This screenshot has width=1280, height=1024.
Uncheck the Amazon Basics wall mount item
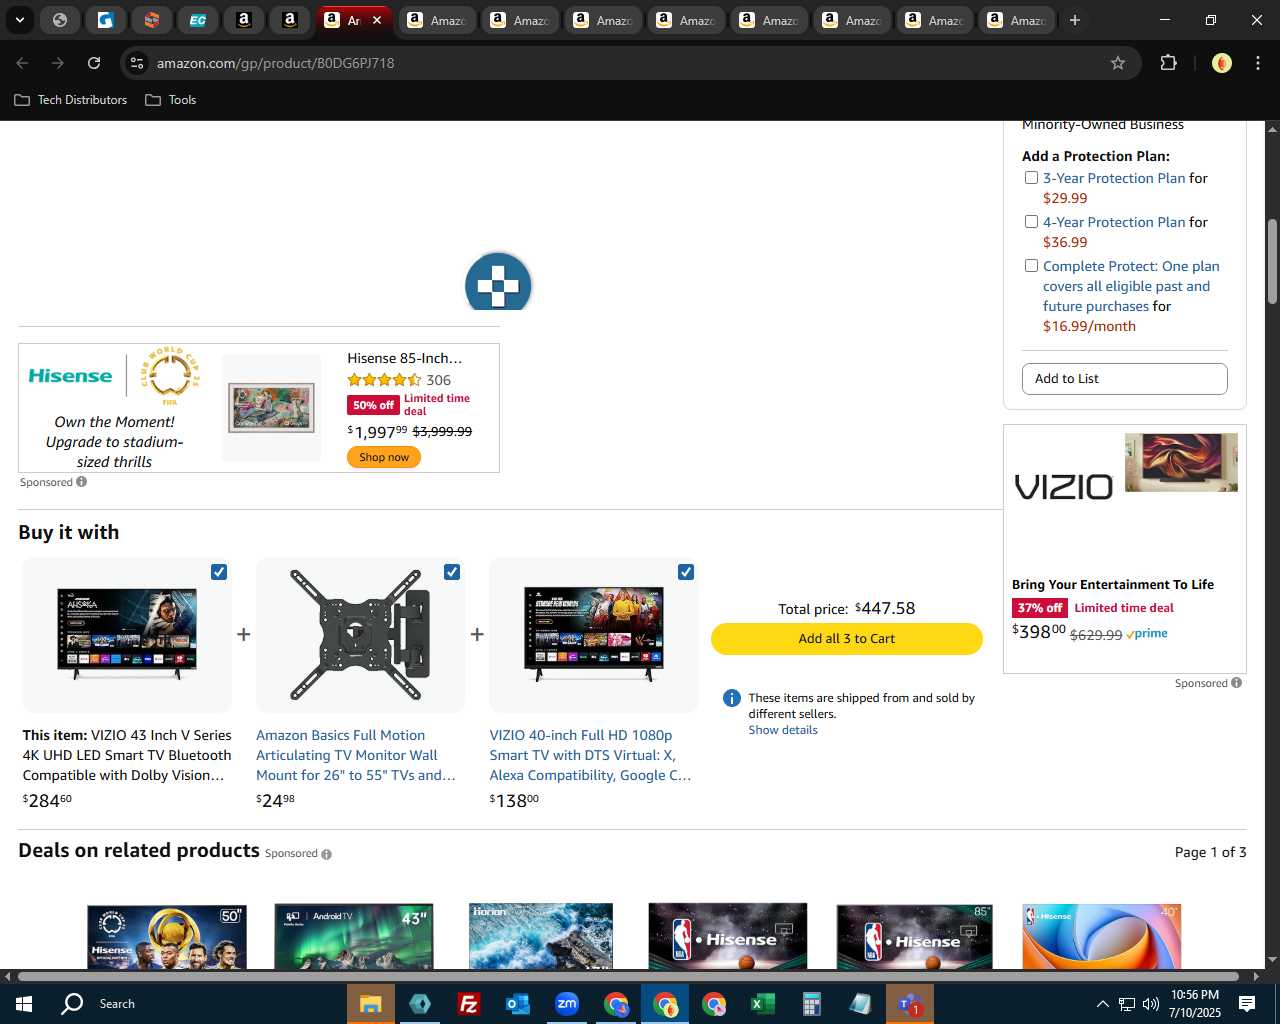(452, 572)
